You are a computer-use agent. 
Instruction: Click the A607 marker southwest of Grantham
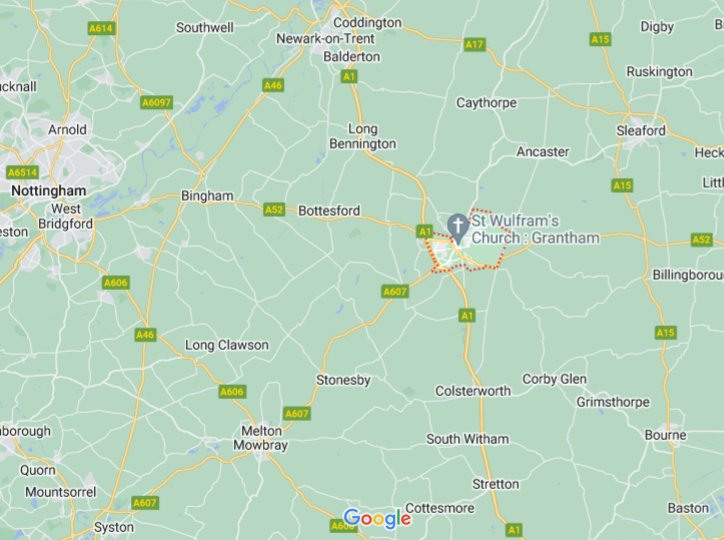tap(395, 292)
